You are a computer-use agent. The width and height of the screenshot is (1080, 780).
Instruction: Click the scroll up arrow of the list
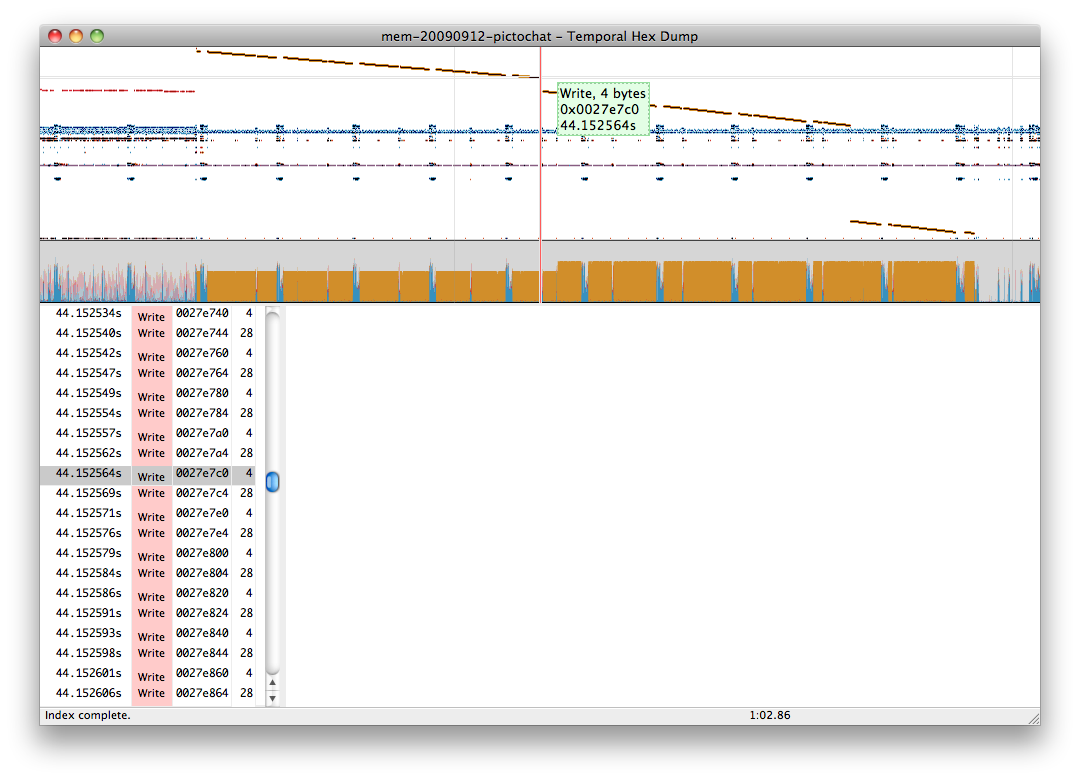pyautogui.click(x=273, y=682)
